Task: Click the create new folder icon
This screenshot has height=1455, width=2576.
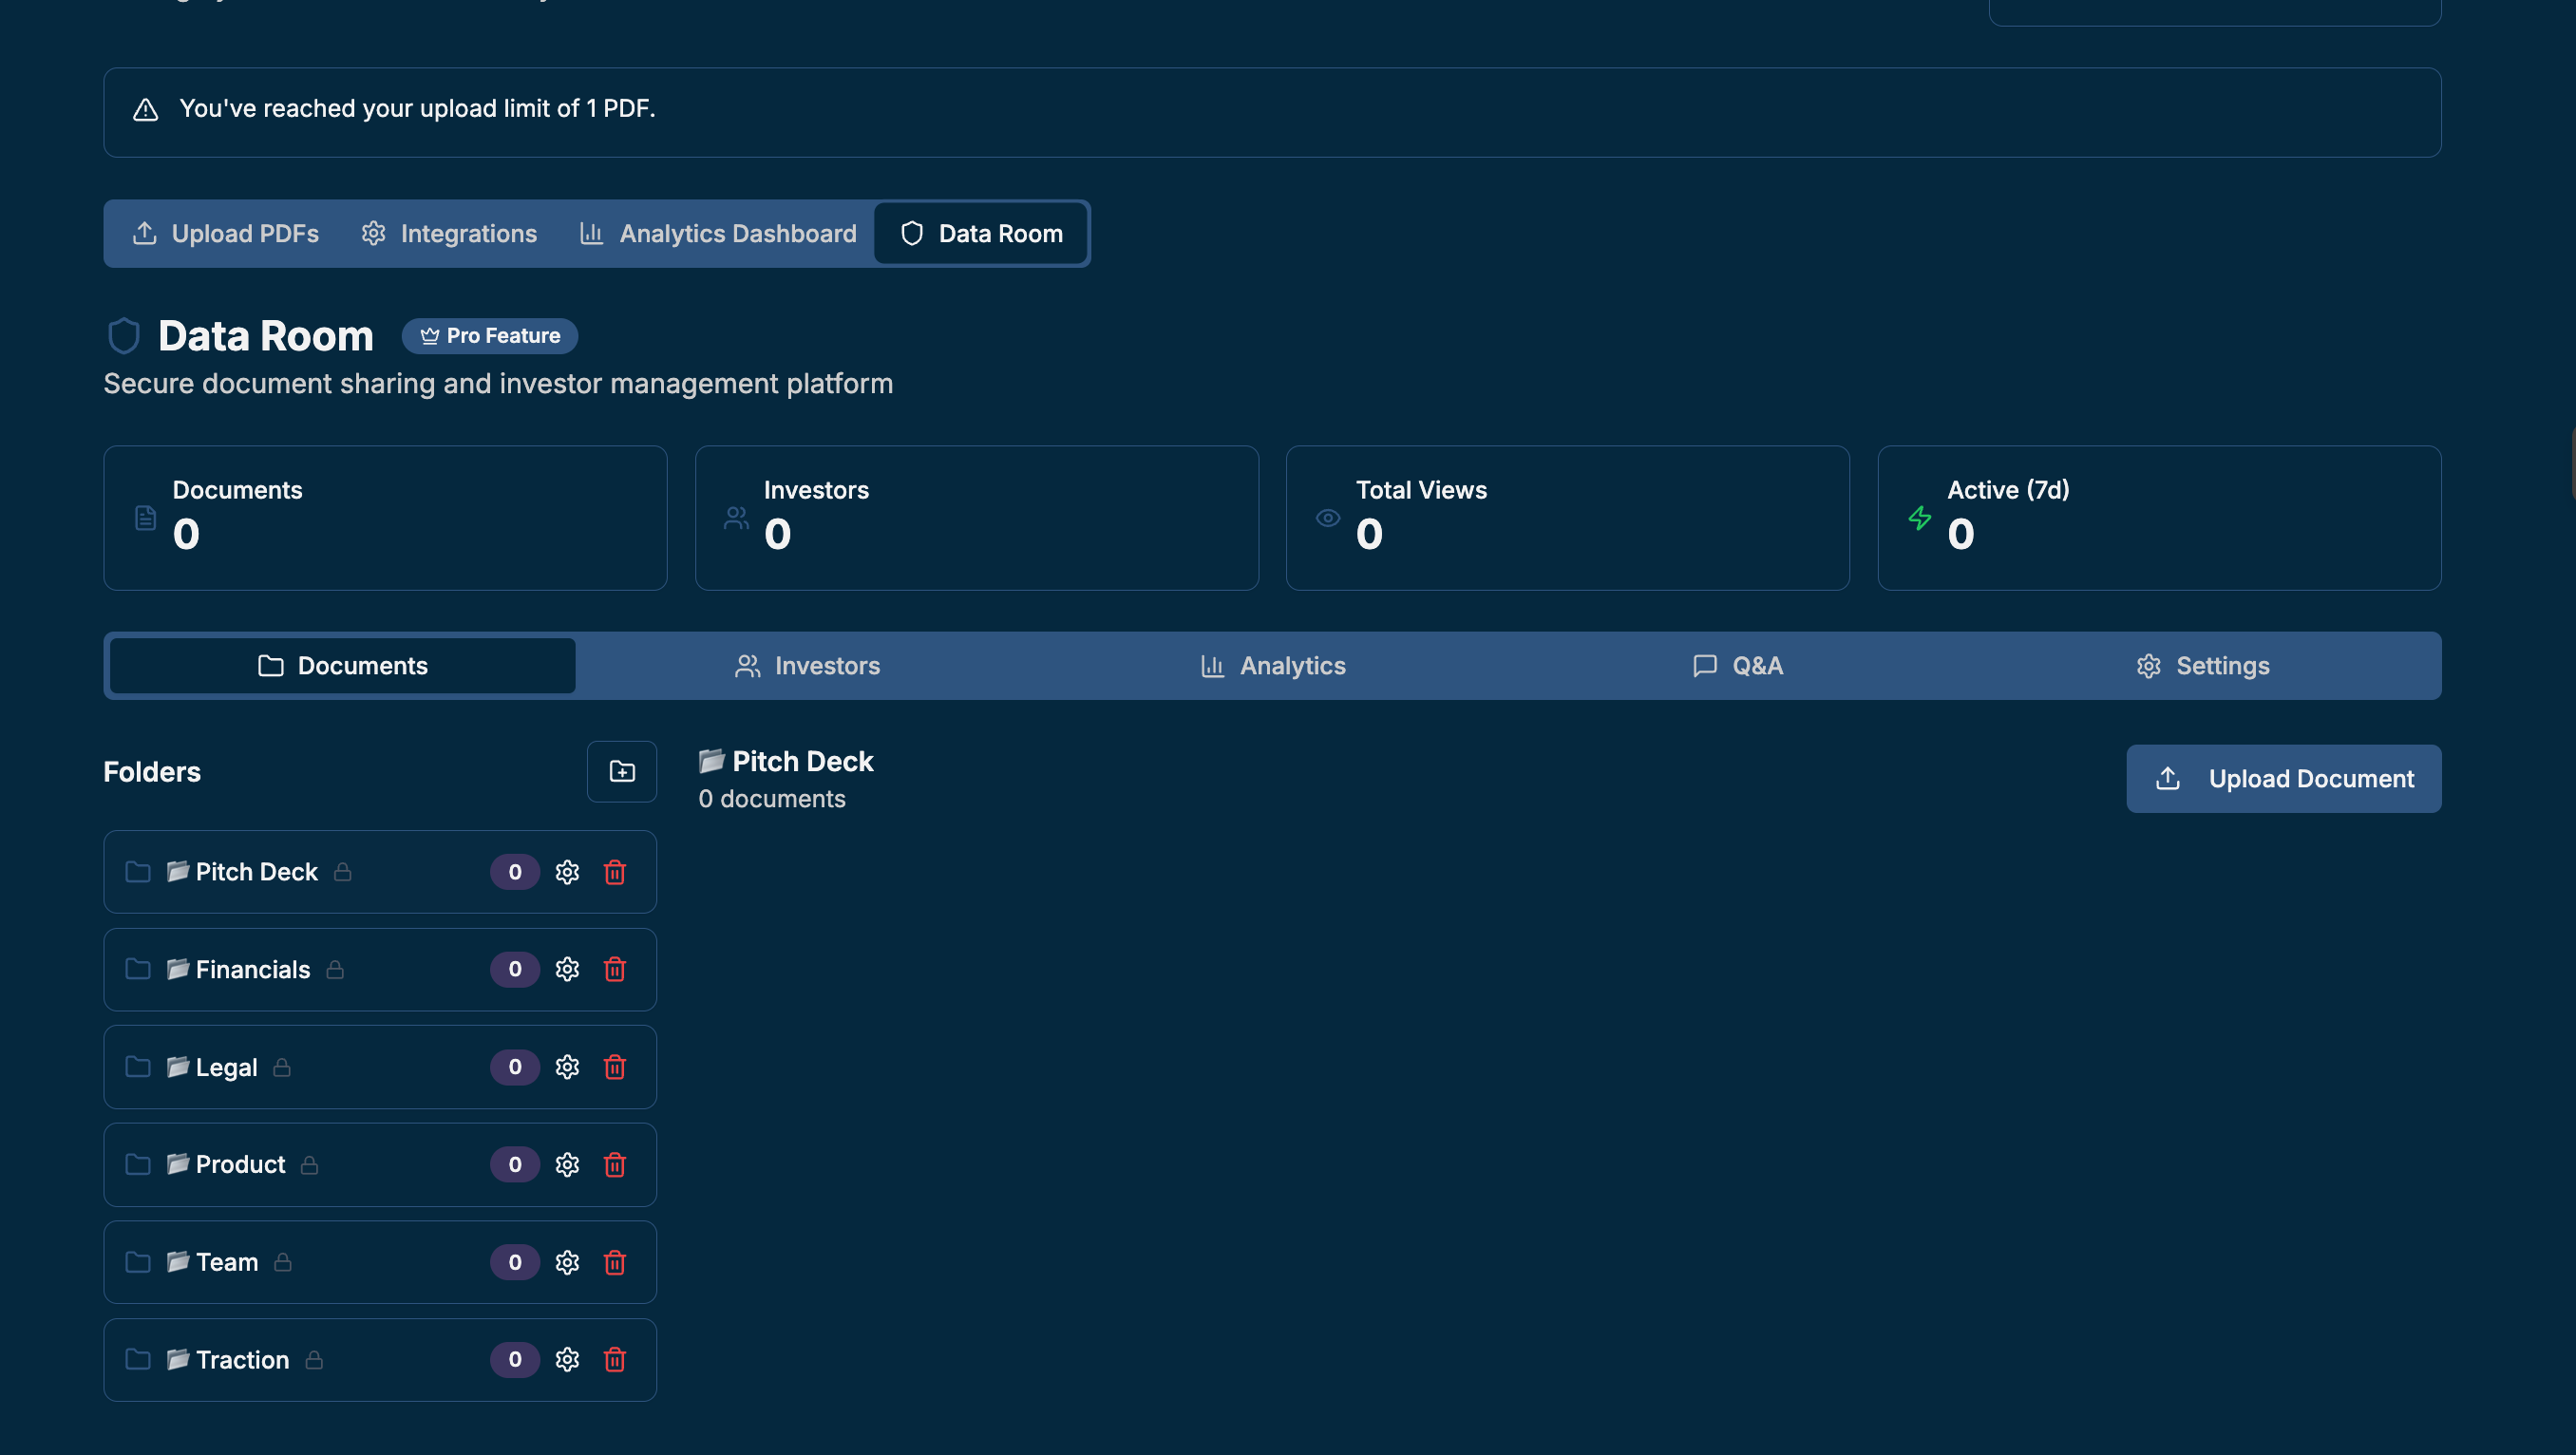Action: pyautogui.click(x=621, y=771)
